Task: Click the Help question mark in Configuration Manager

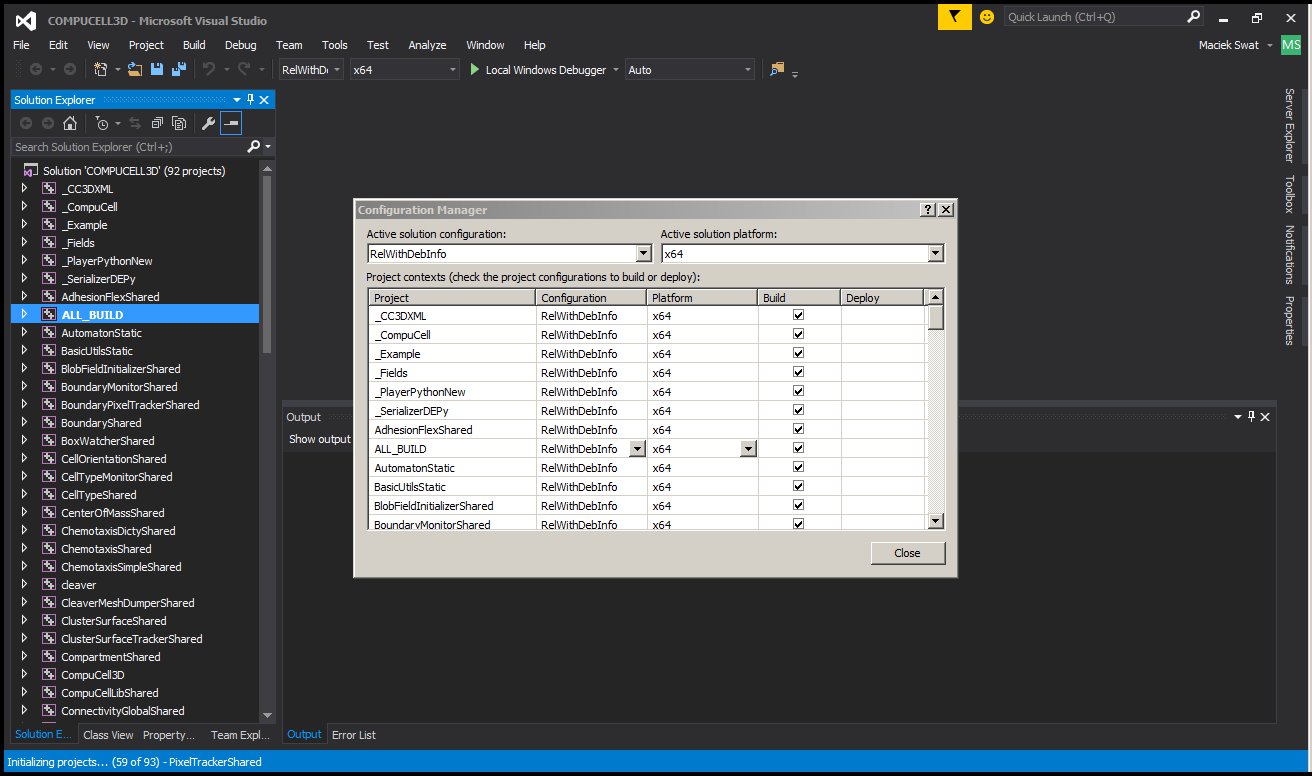Action: (927, 210)
